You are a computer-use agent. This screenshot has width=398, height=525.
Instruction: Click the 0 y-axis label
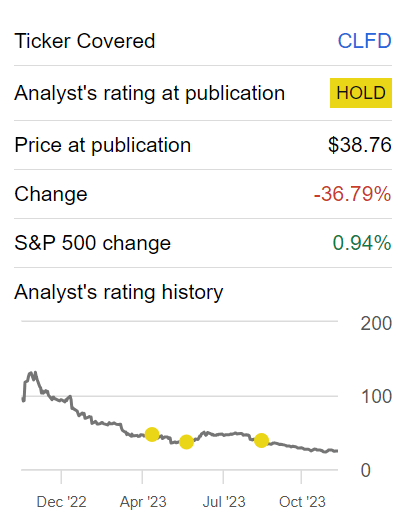[366, 470]
